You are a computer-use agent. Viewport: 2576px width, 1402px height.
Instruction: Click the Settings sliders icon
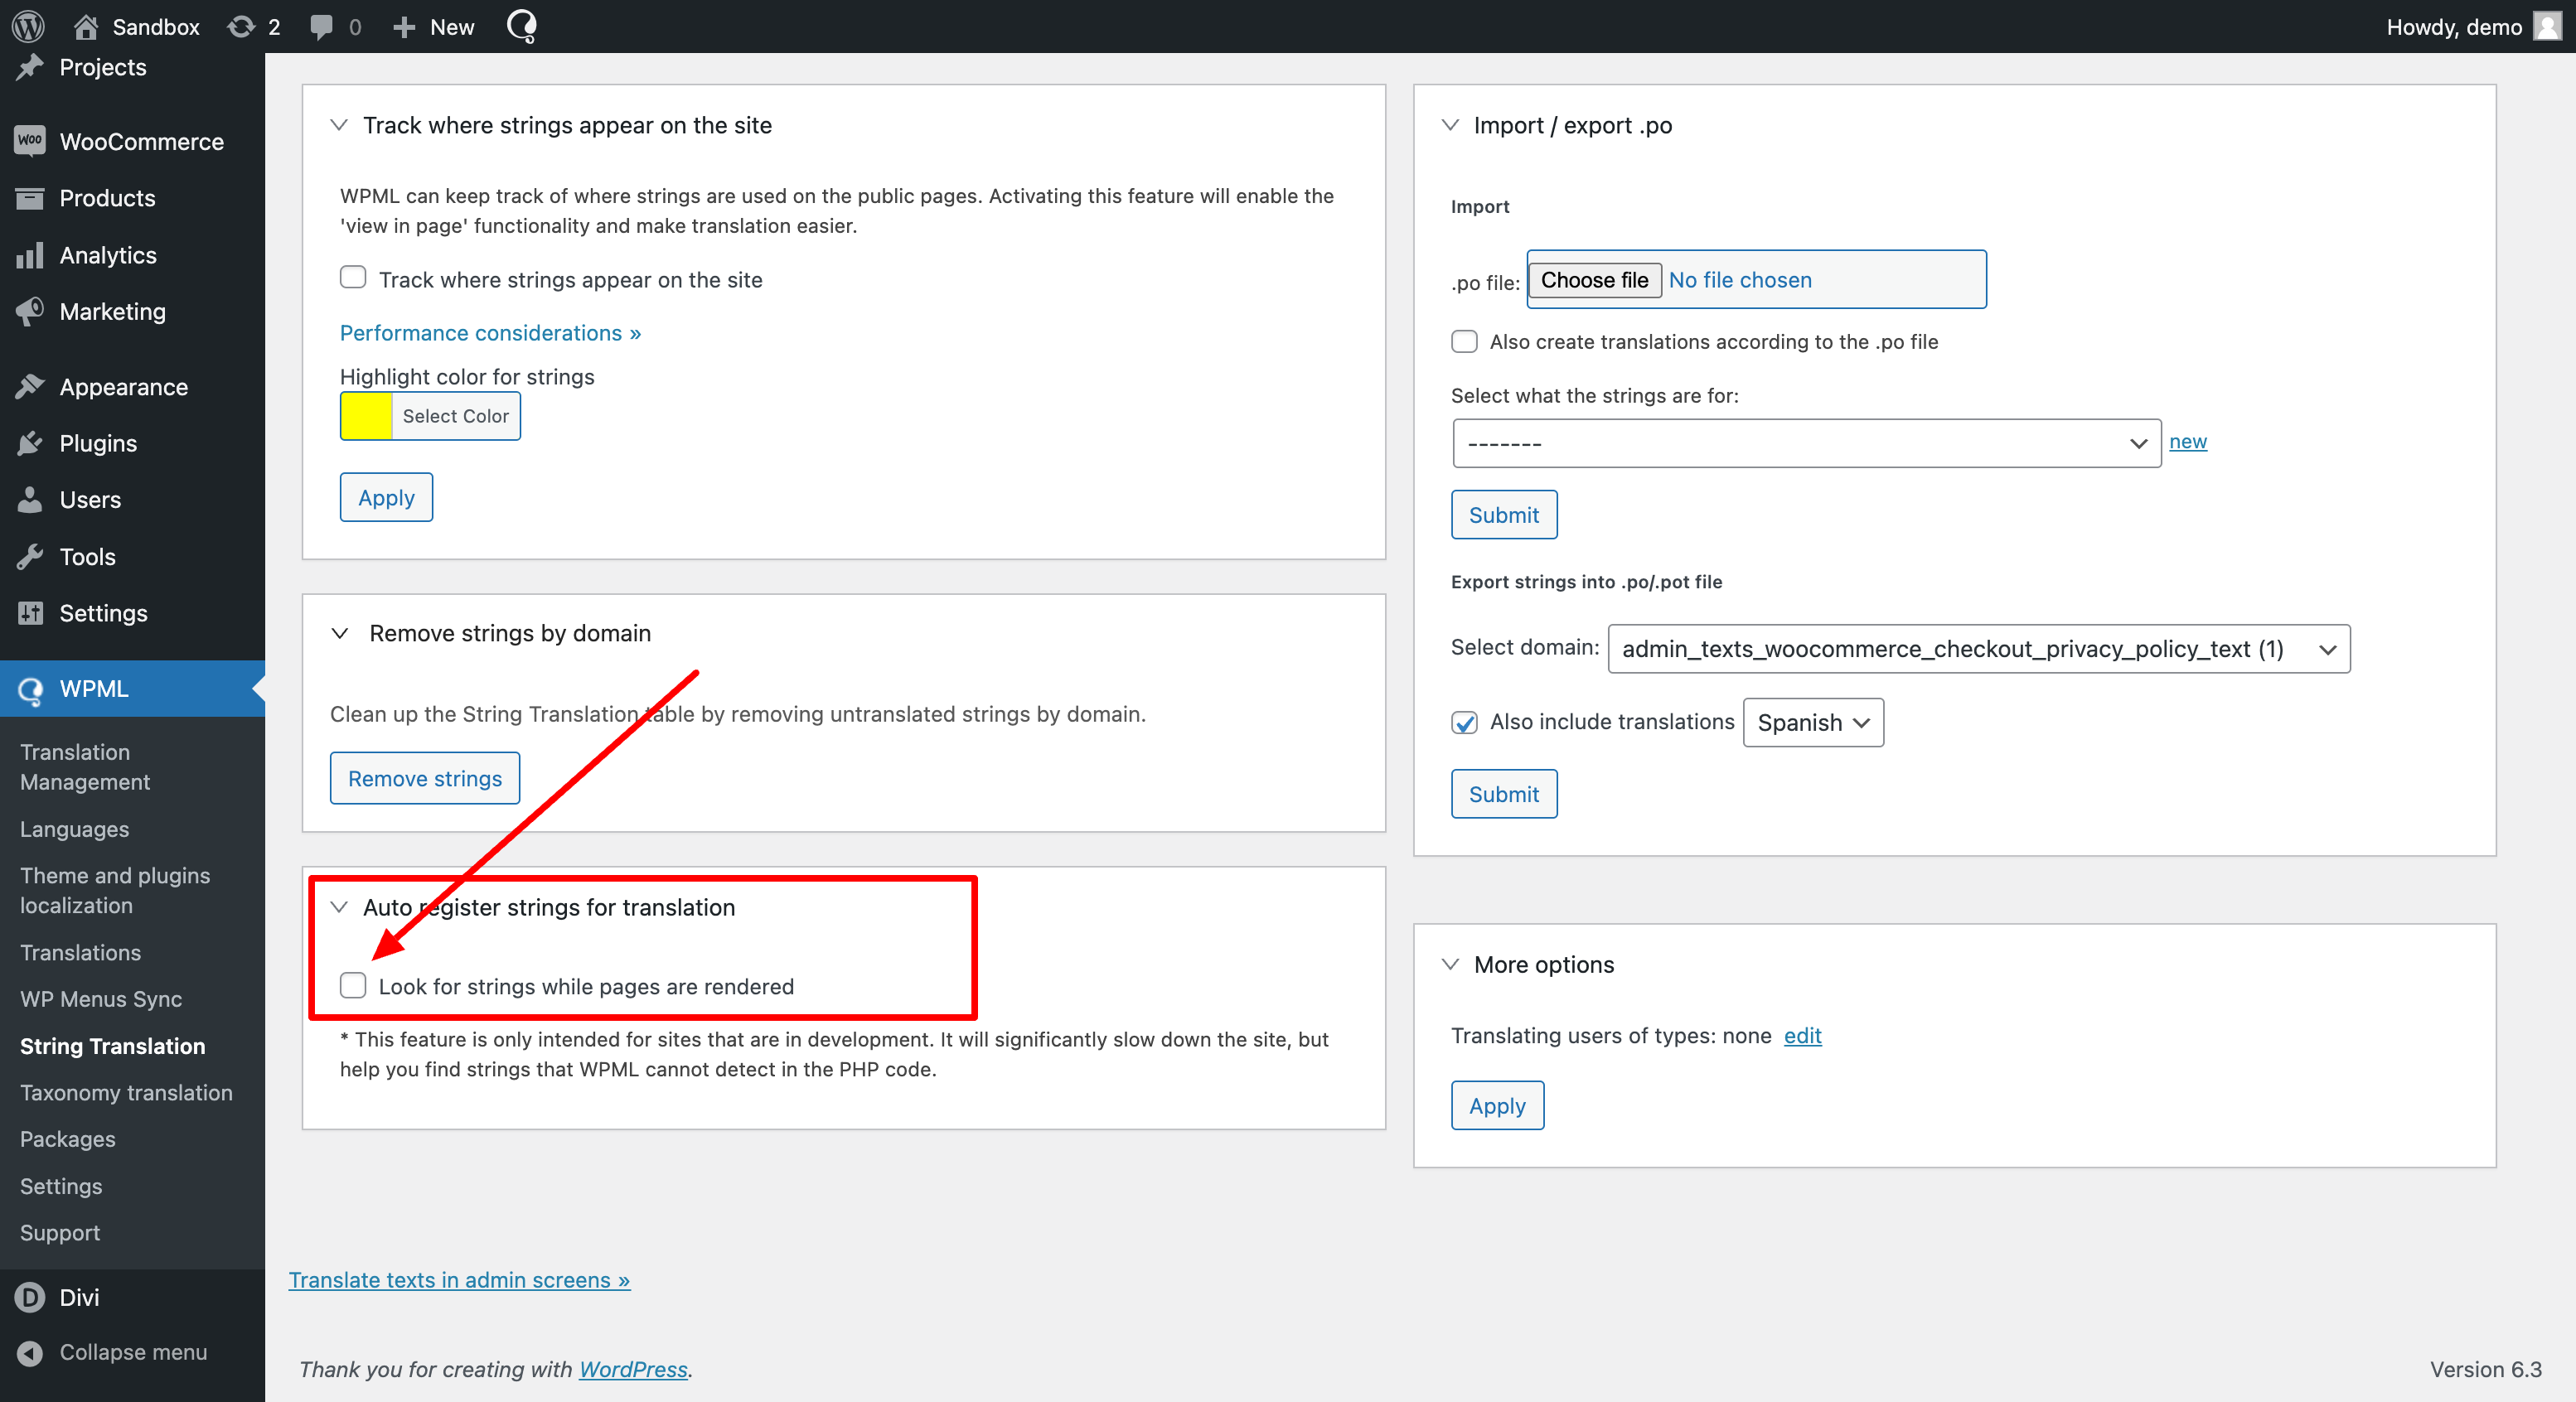(x=30, y=613)
